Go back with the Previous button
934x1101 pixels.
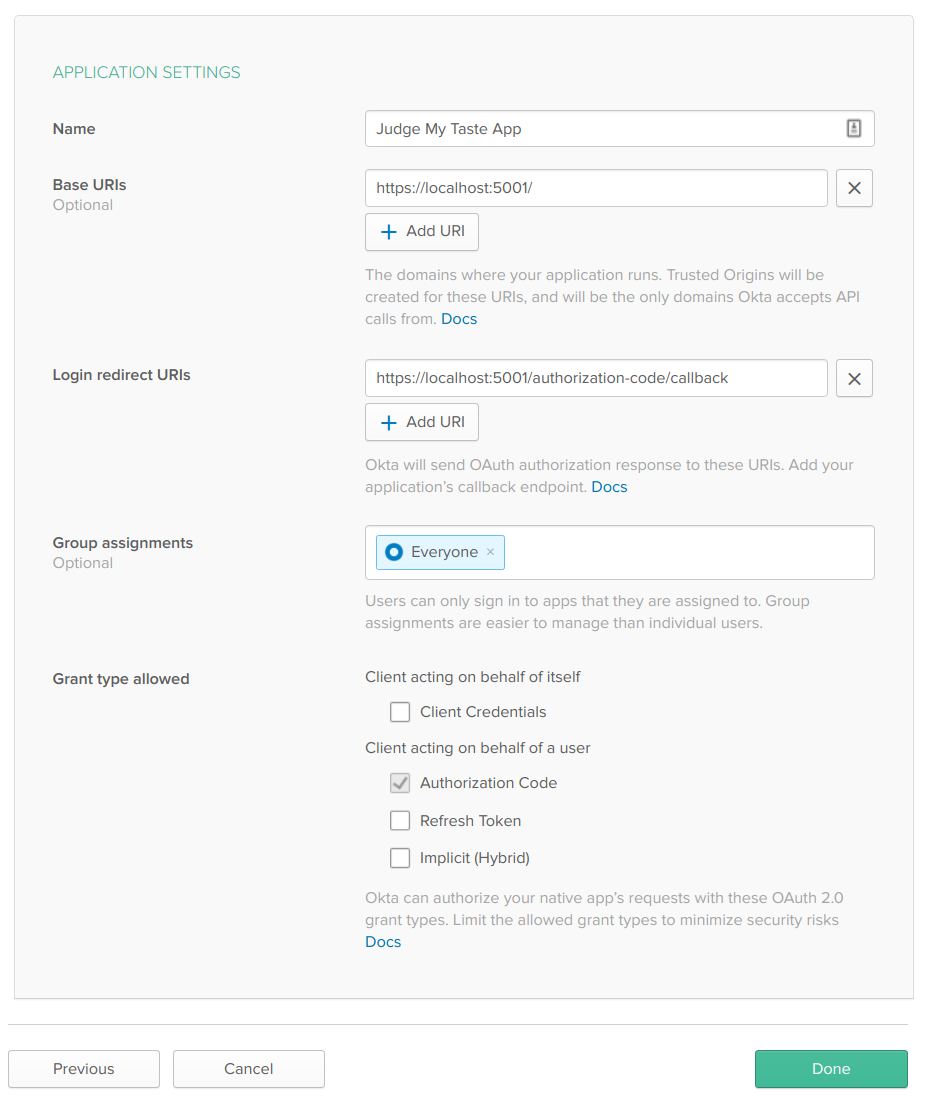pyautogui.click(x=84, y=1069)
